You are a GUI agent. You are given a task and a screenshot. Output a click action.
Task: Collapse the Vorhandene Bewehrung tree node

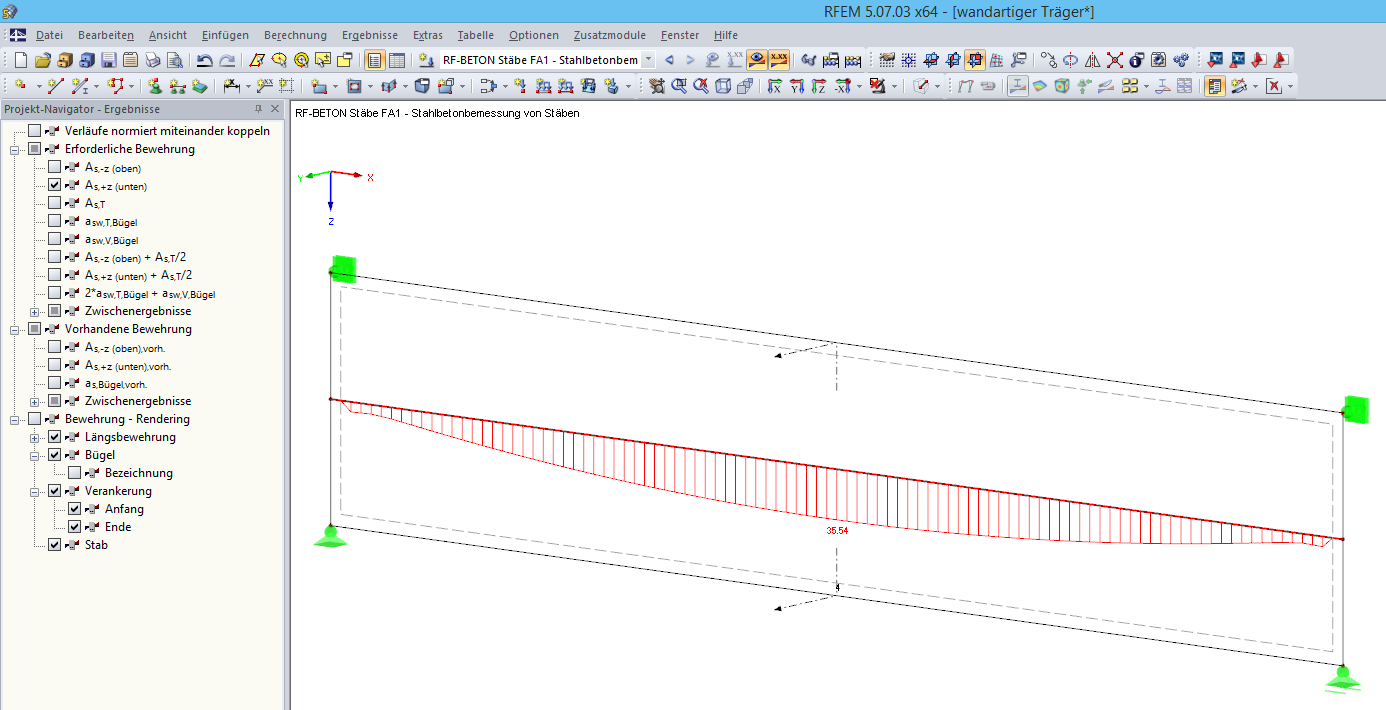coord(15,329)
